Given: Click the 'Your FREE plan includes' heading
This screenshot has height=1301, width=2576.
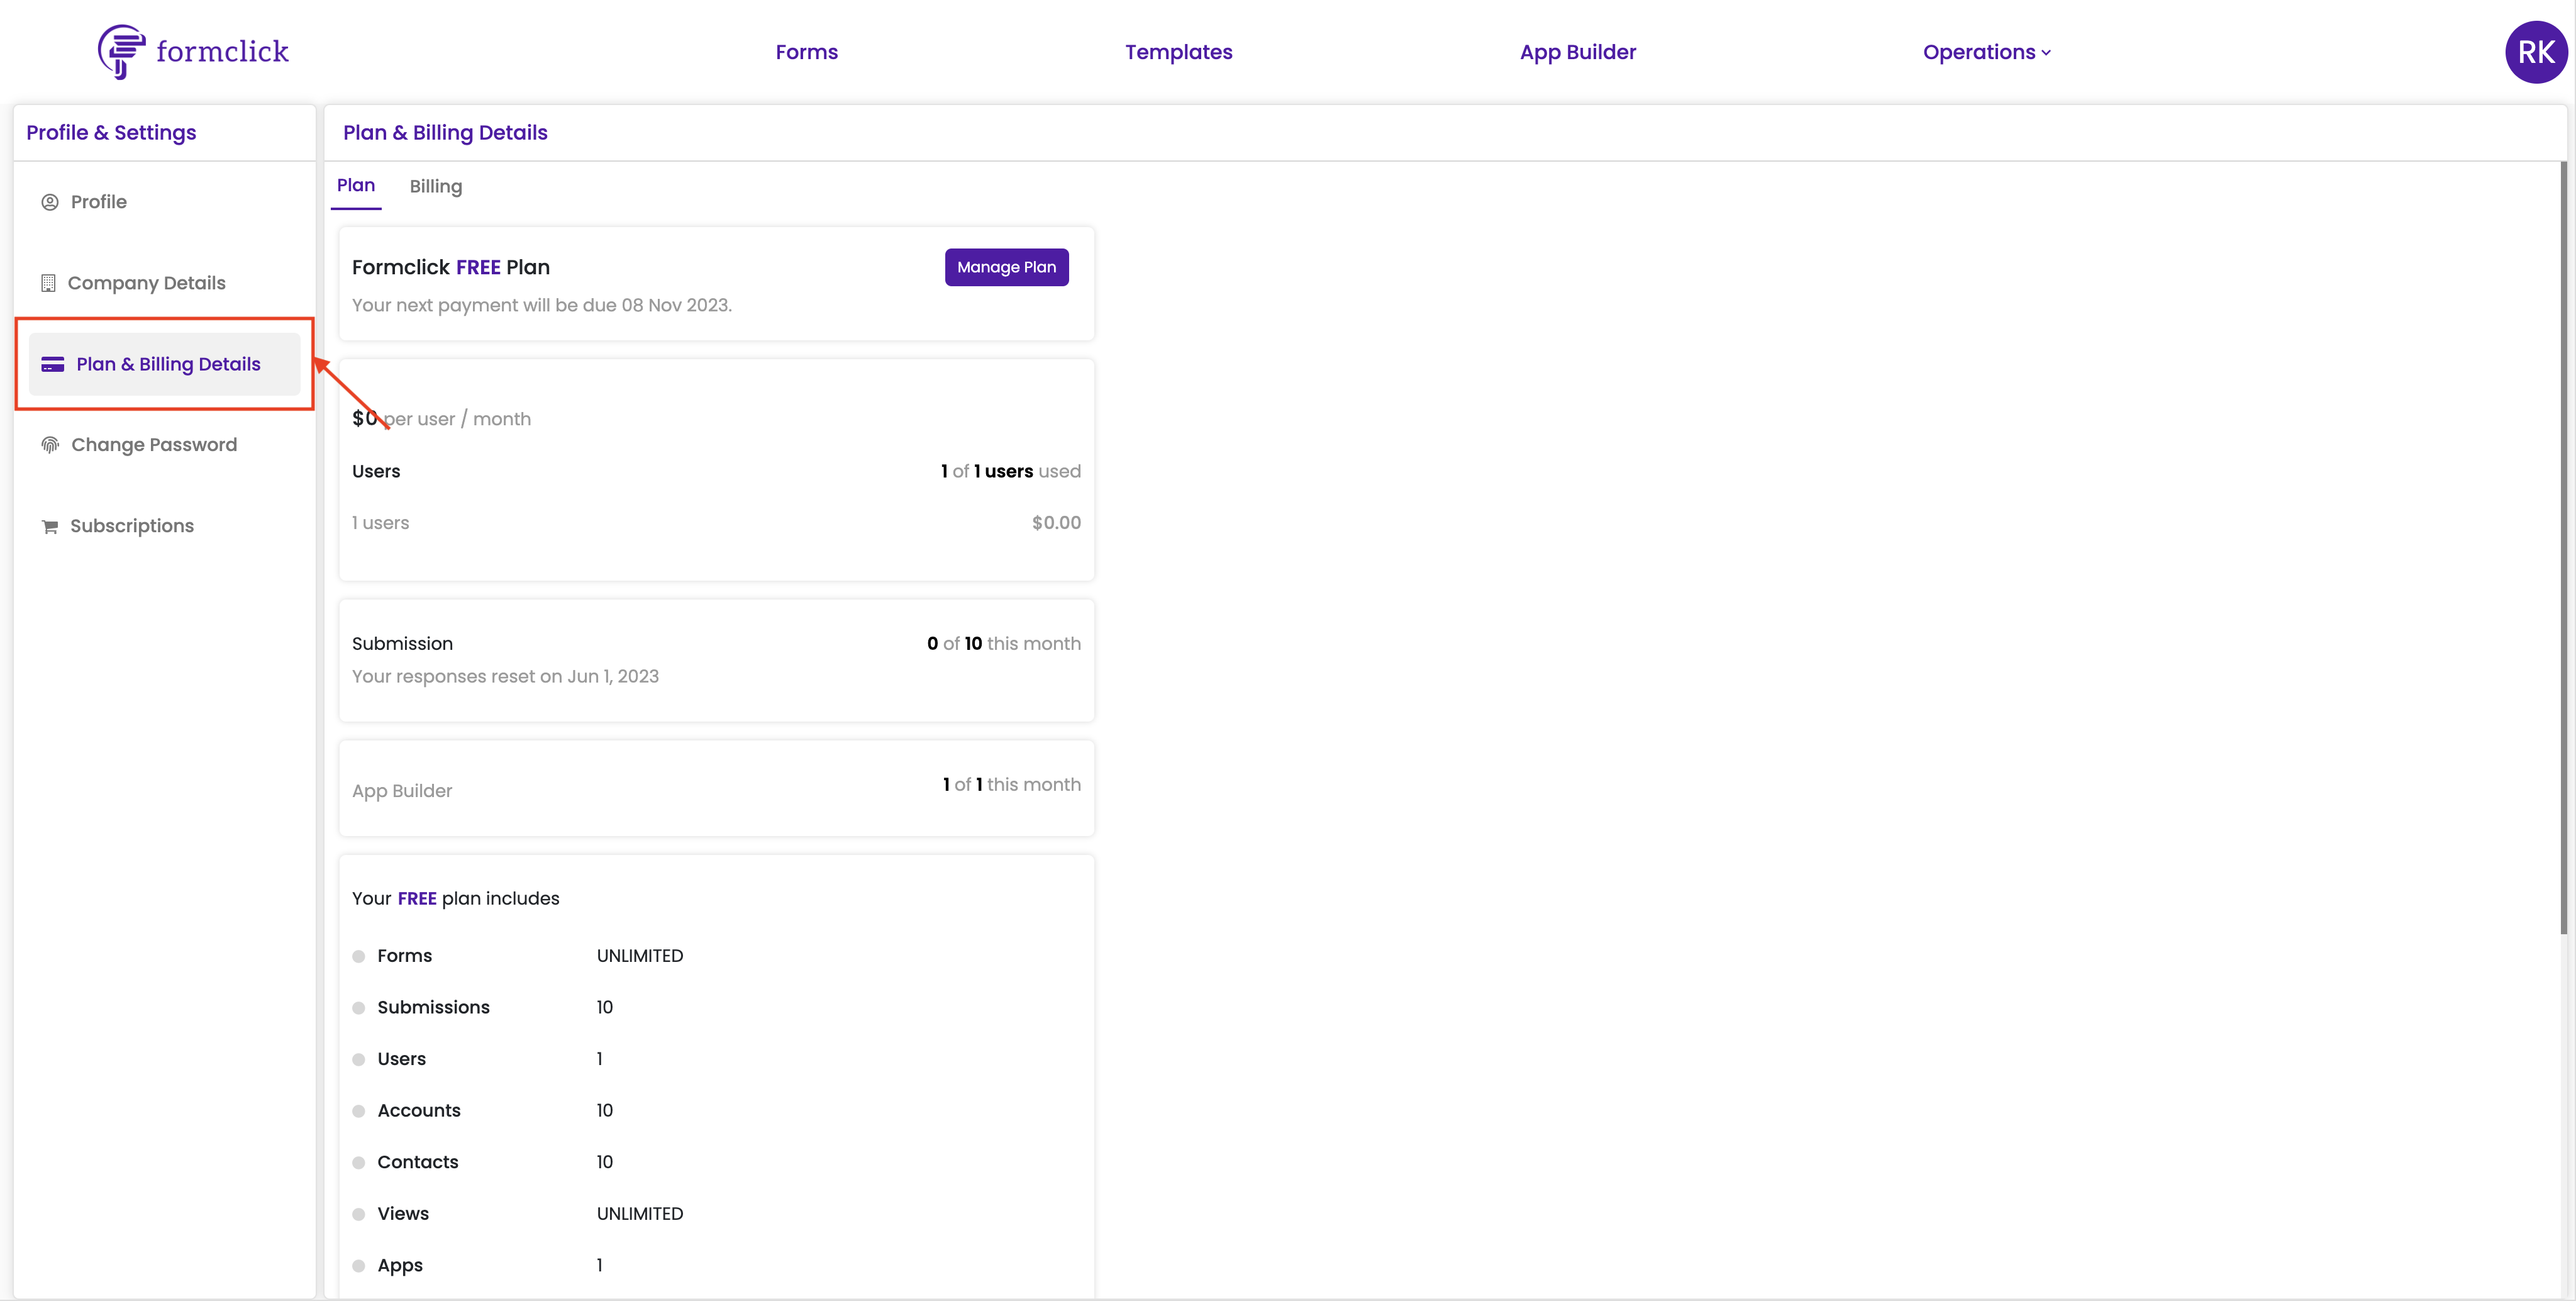Looking at the screenshot, I should pyautogui.click(x=455, y=899).
